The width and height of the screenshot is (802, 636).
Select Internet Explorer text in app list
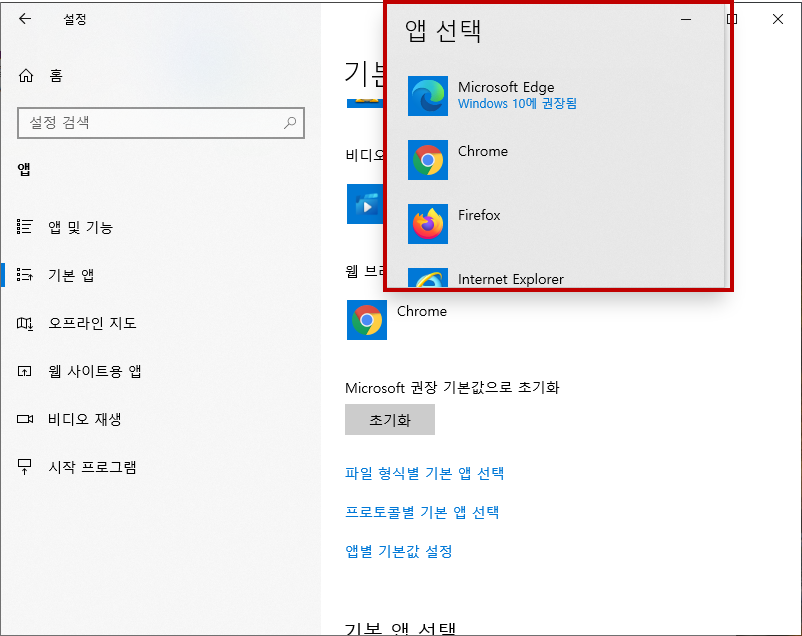pyautogui.click(x=510, y=279)
